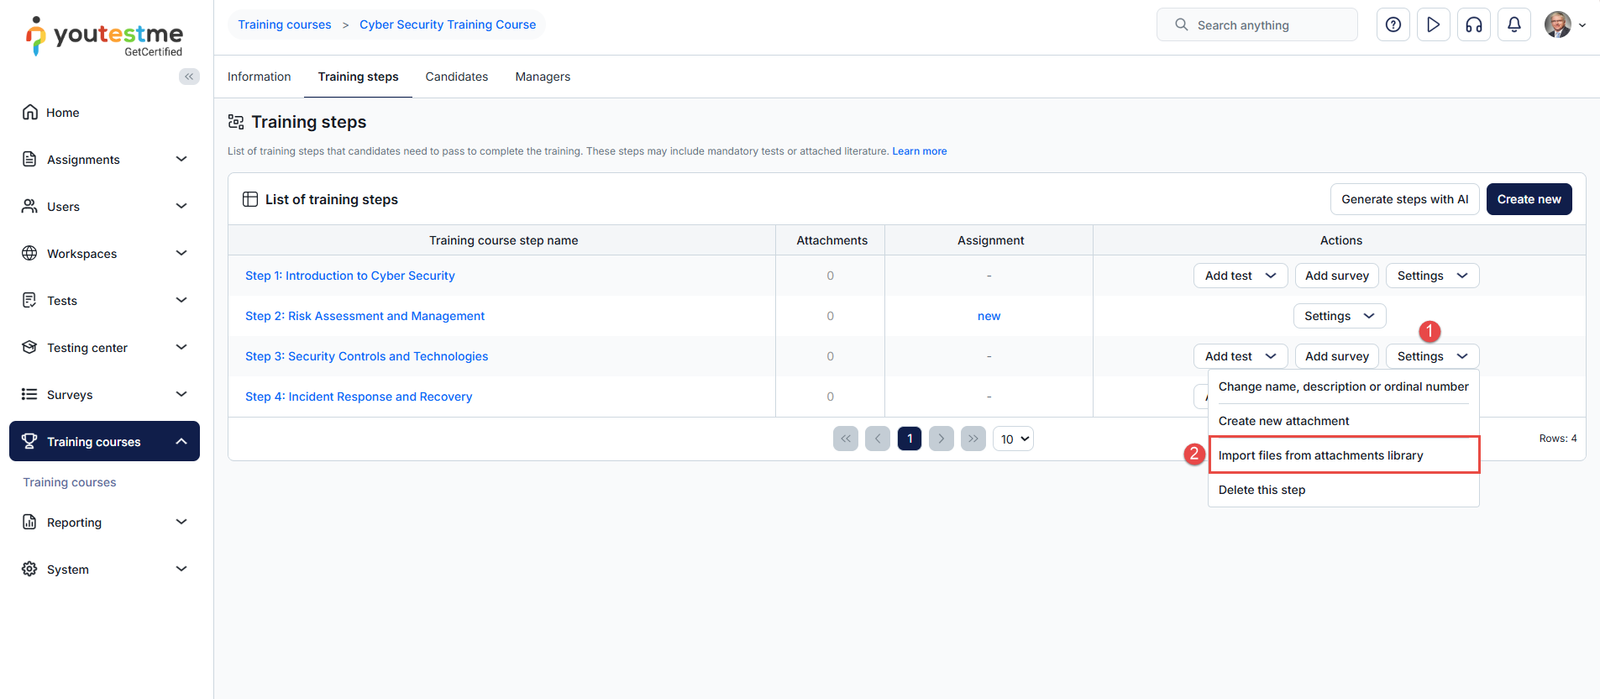Expand the Assignments sidebar menu
This screenshot has width=1600, height=699.
[x=104, y=160]
